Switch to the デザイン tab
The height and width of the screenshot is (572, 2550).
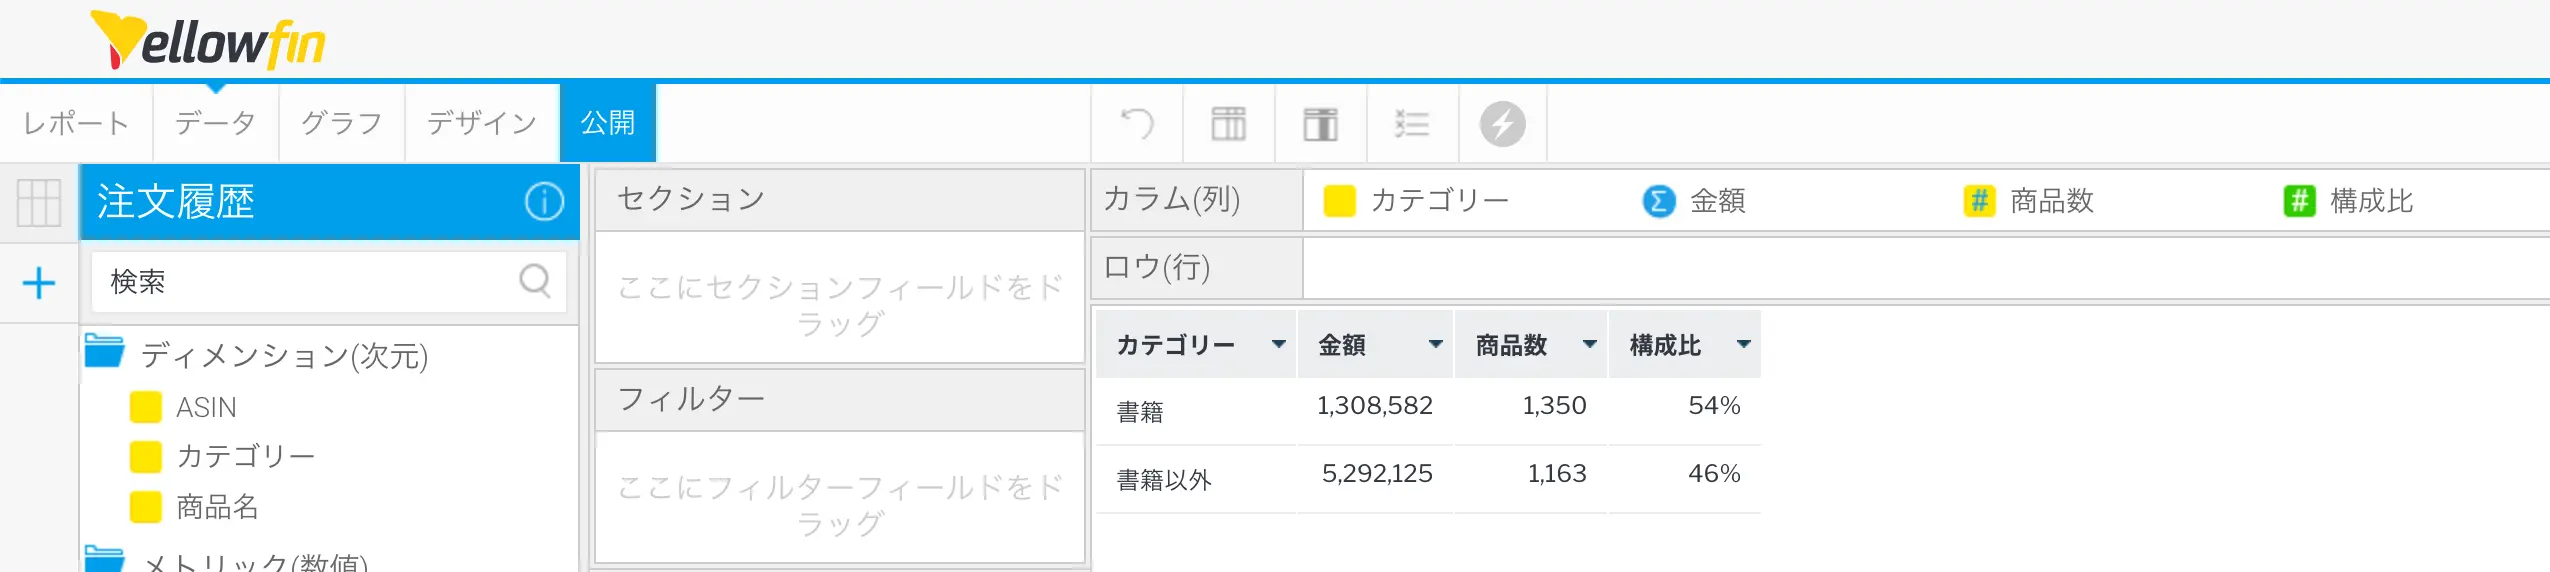(x=481, y=123)
